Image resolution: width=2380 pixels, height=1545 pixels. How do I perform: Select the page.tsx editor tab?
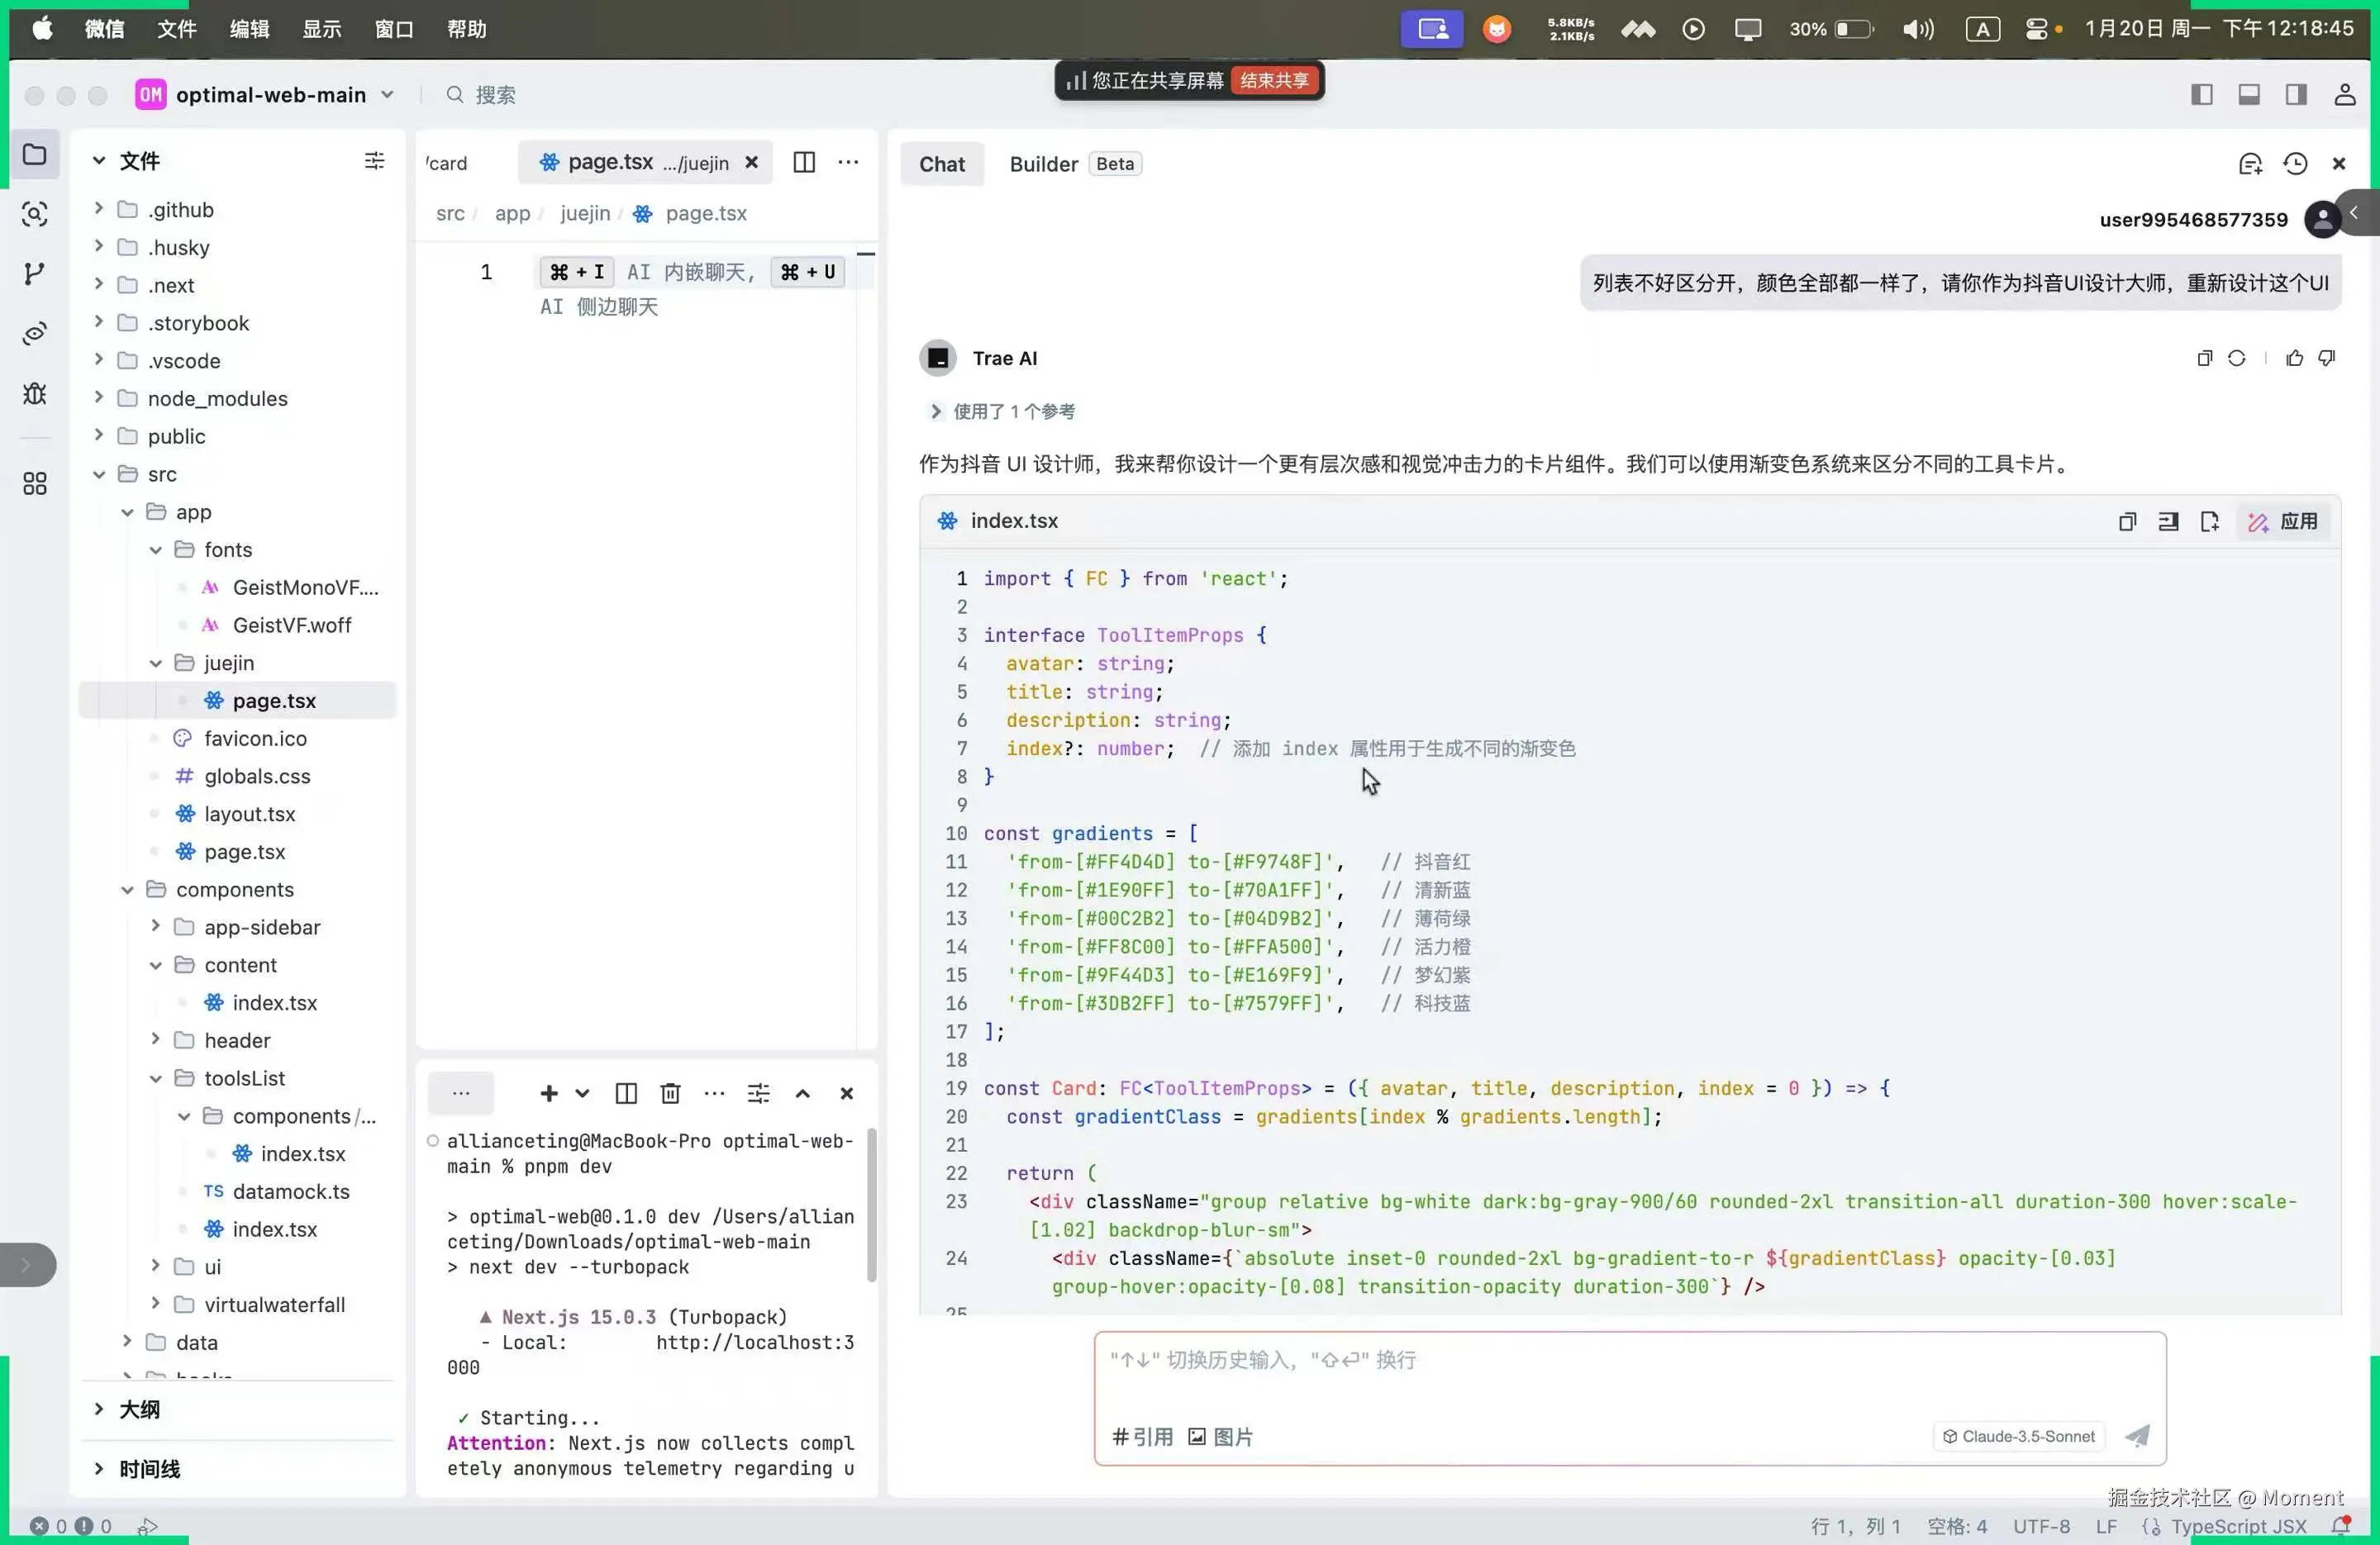coord(645,162)
